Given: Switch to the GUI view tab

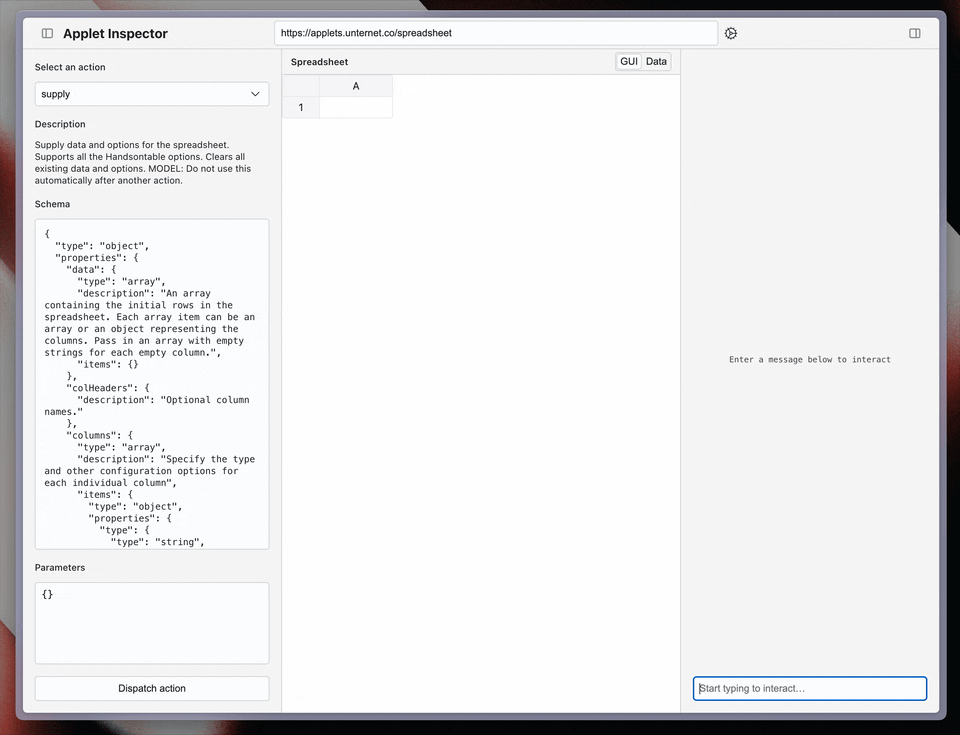Looking at the screenshot, I should click(x=629, y=61).
